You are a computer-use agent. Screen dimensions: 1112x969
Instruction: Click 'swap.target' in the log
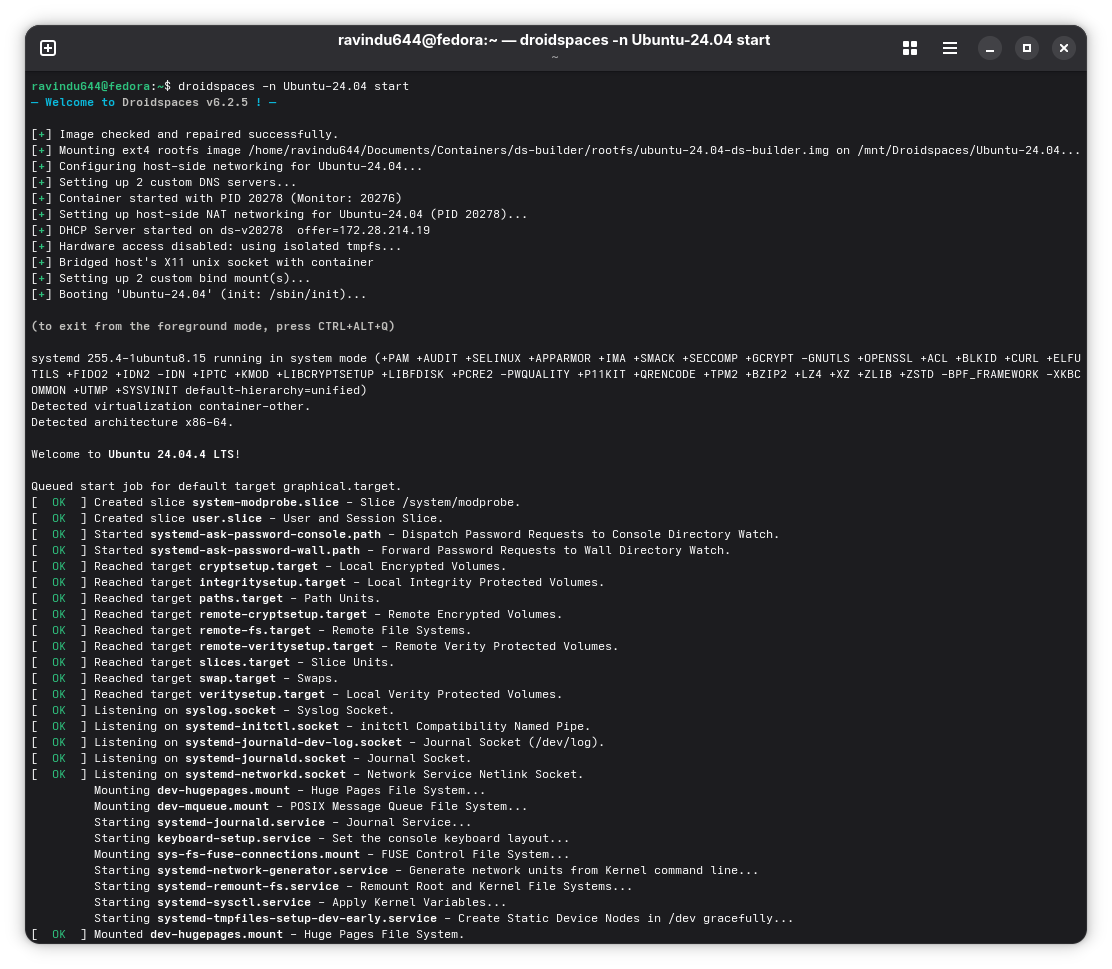pos(238,679)
